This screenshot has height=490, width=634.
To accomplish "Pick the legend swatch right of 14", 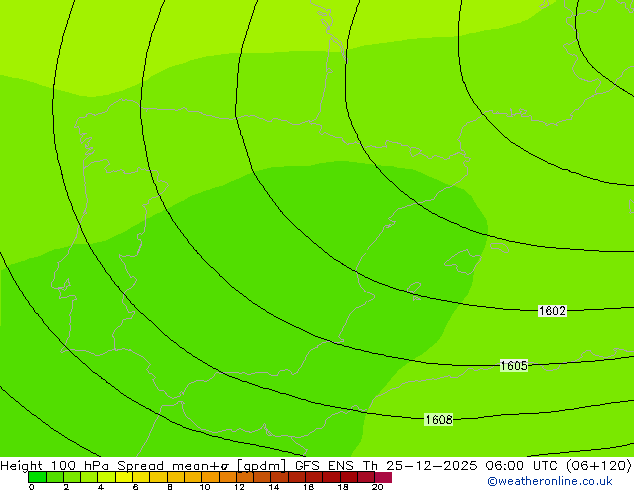I will 279,477.
